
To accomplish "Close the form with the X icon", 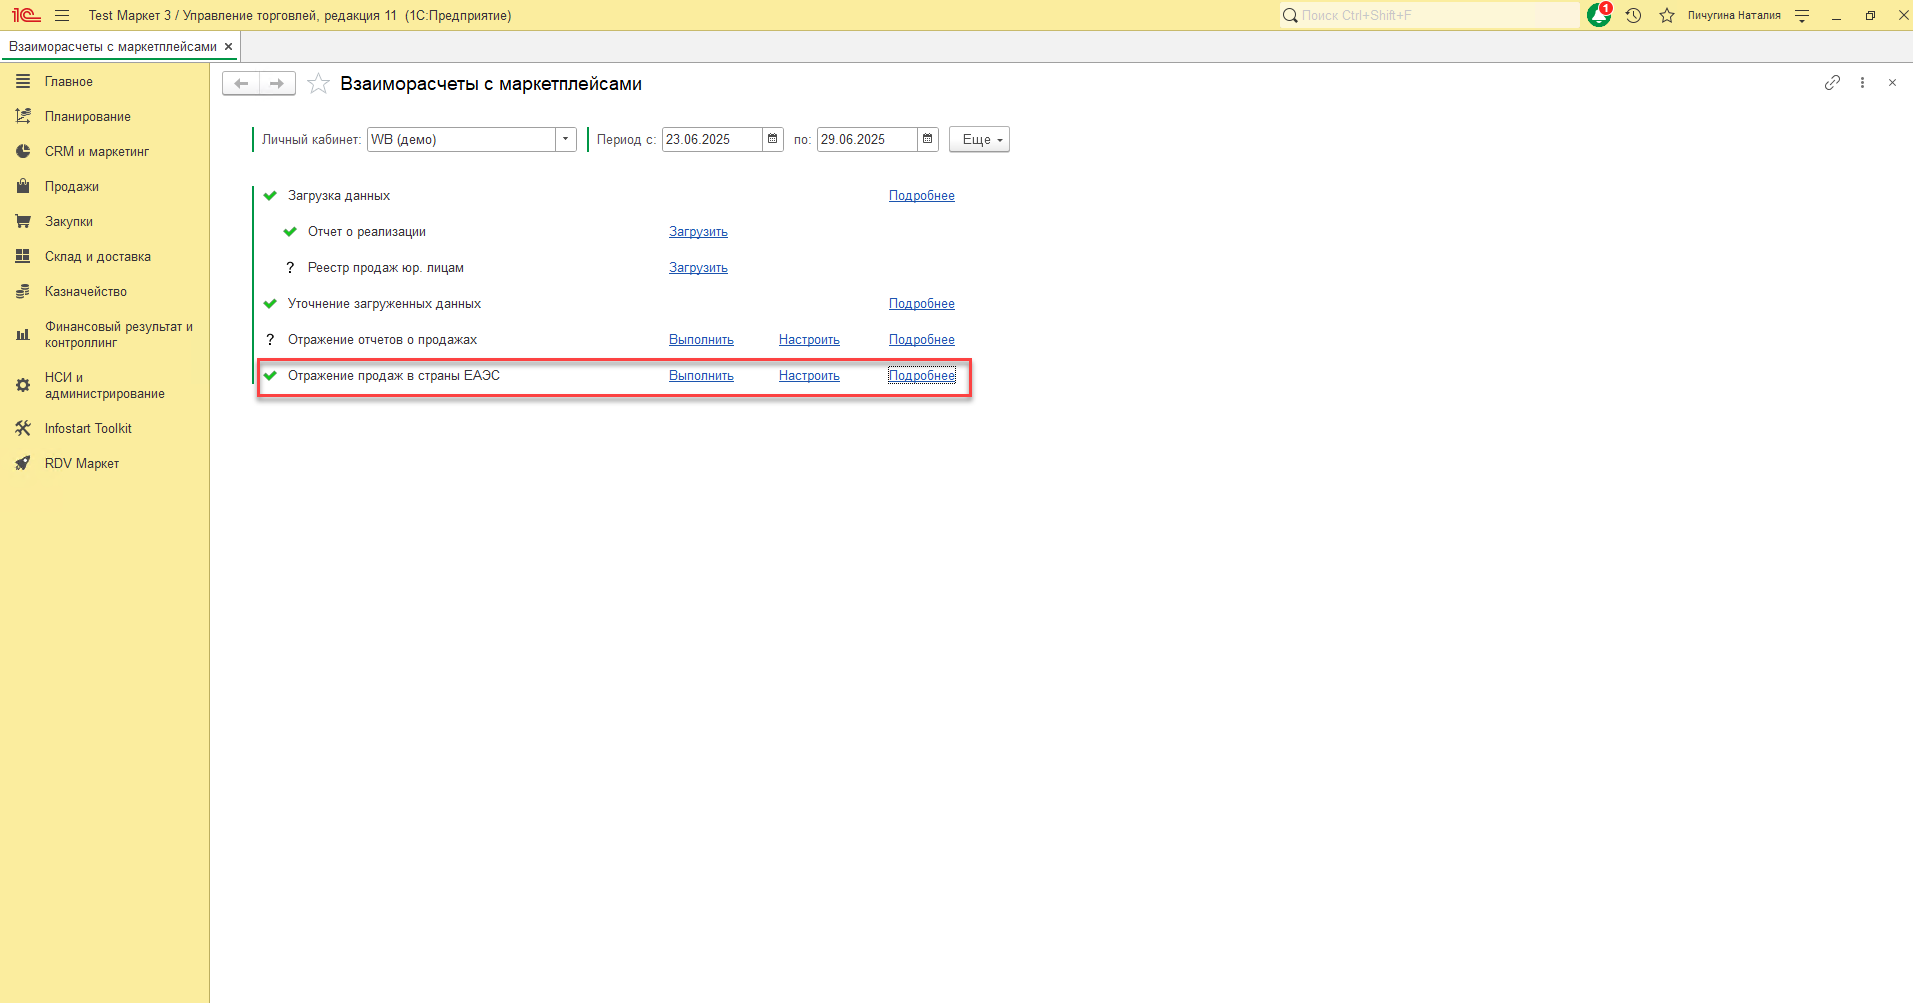I will pyautogui.click(x=1892, y=83).
